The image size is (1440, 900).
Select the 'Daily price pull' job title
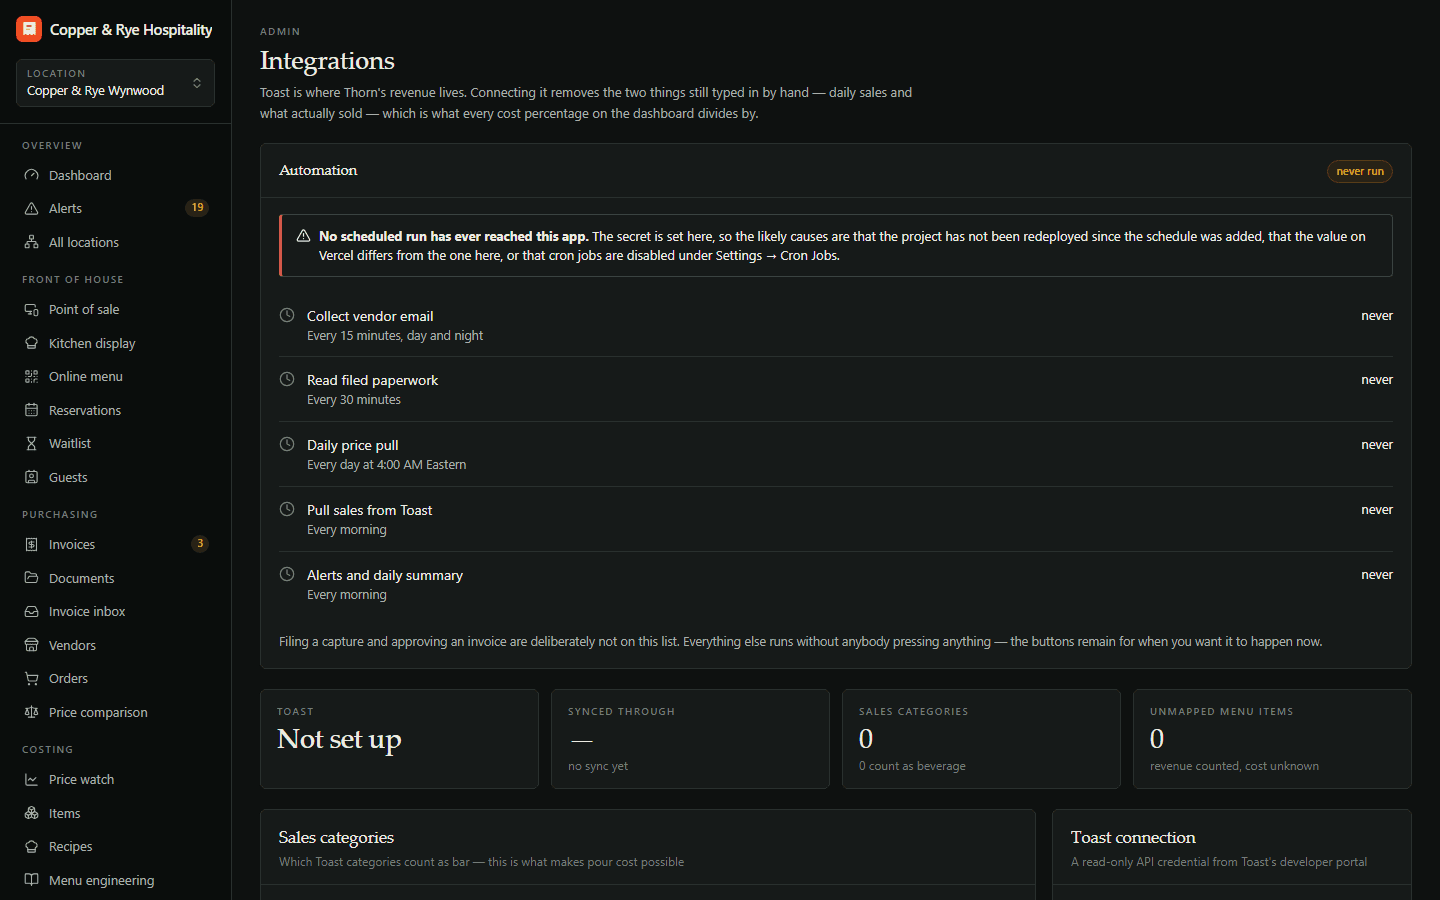pyautogui.click(x=353, y=445)
